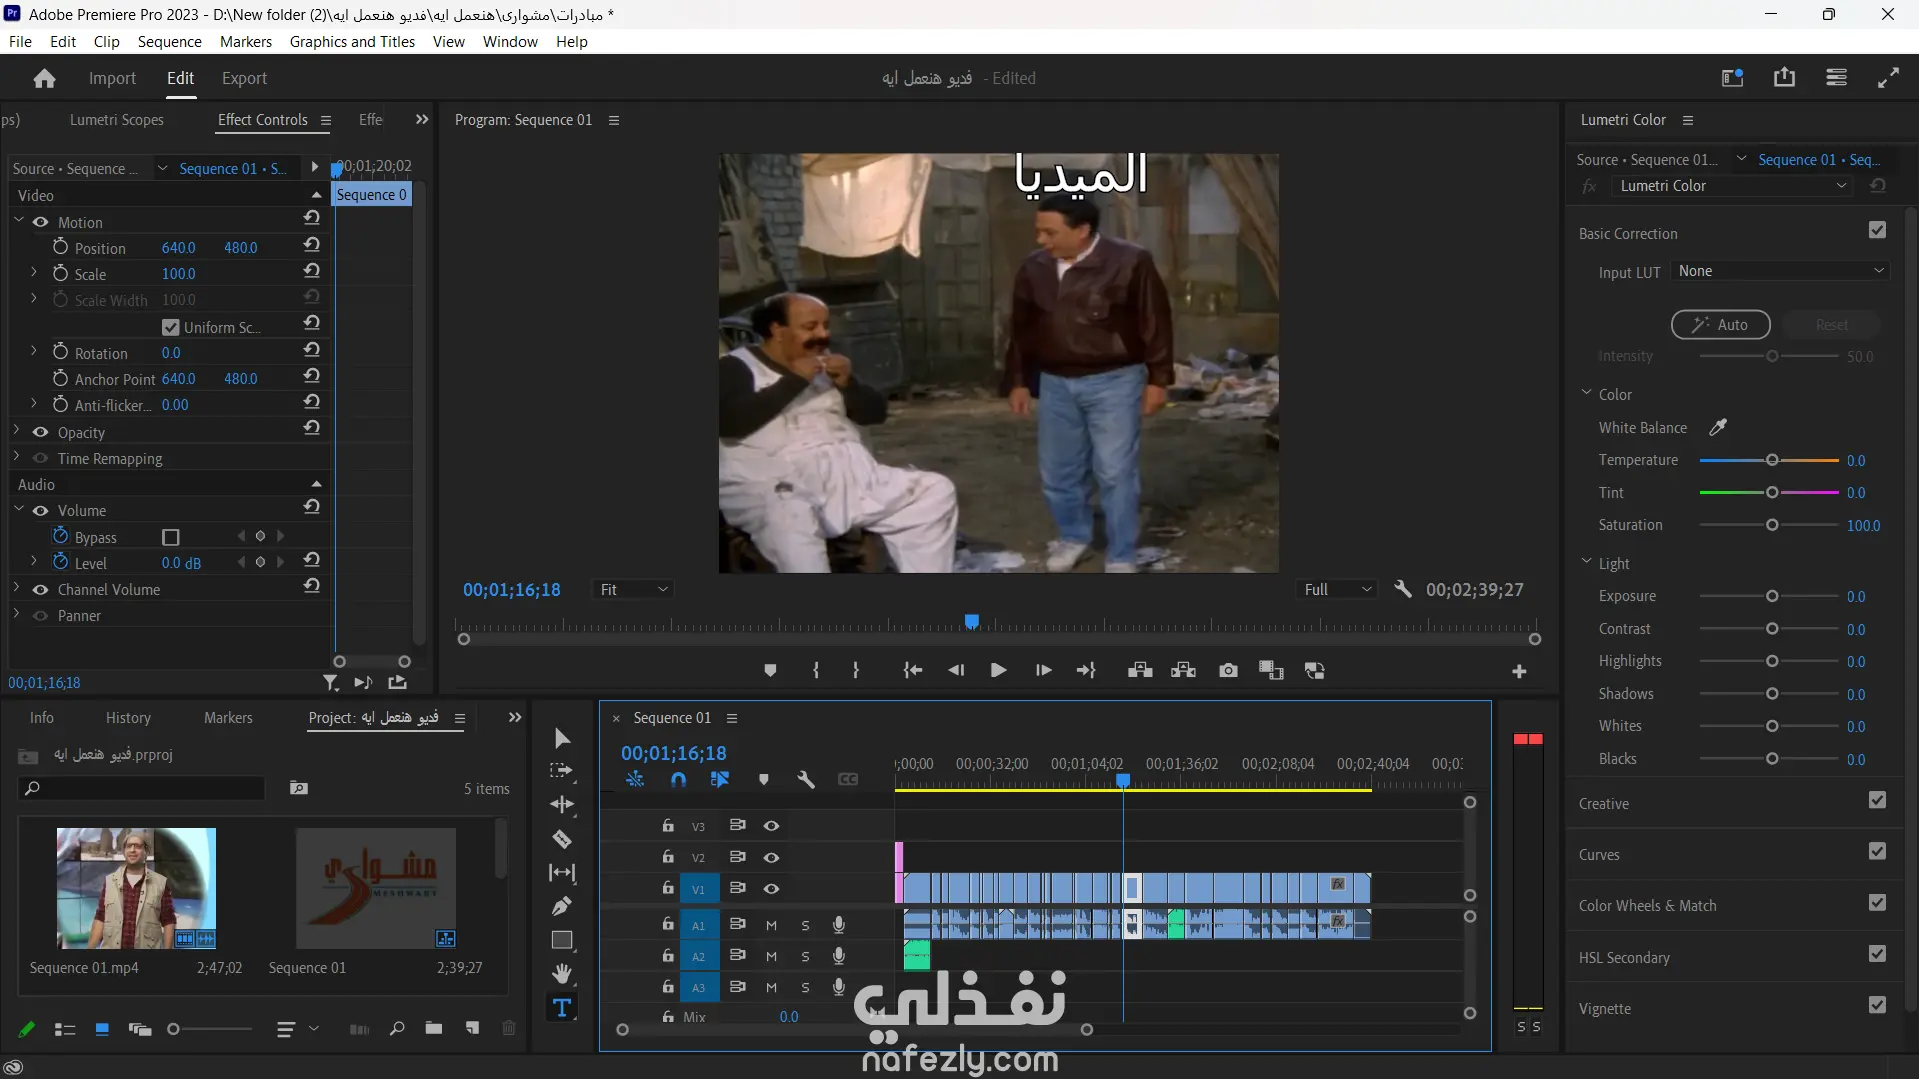This screenshot has height=1079, width=1919.
Task: Open the Home screen icon
Action: click(x=44, y=78)
